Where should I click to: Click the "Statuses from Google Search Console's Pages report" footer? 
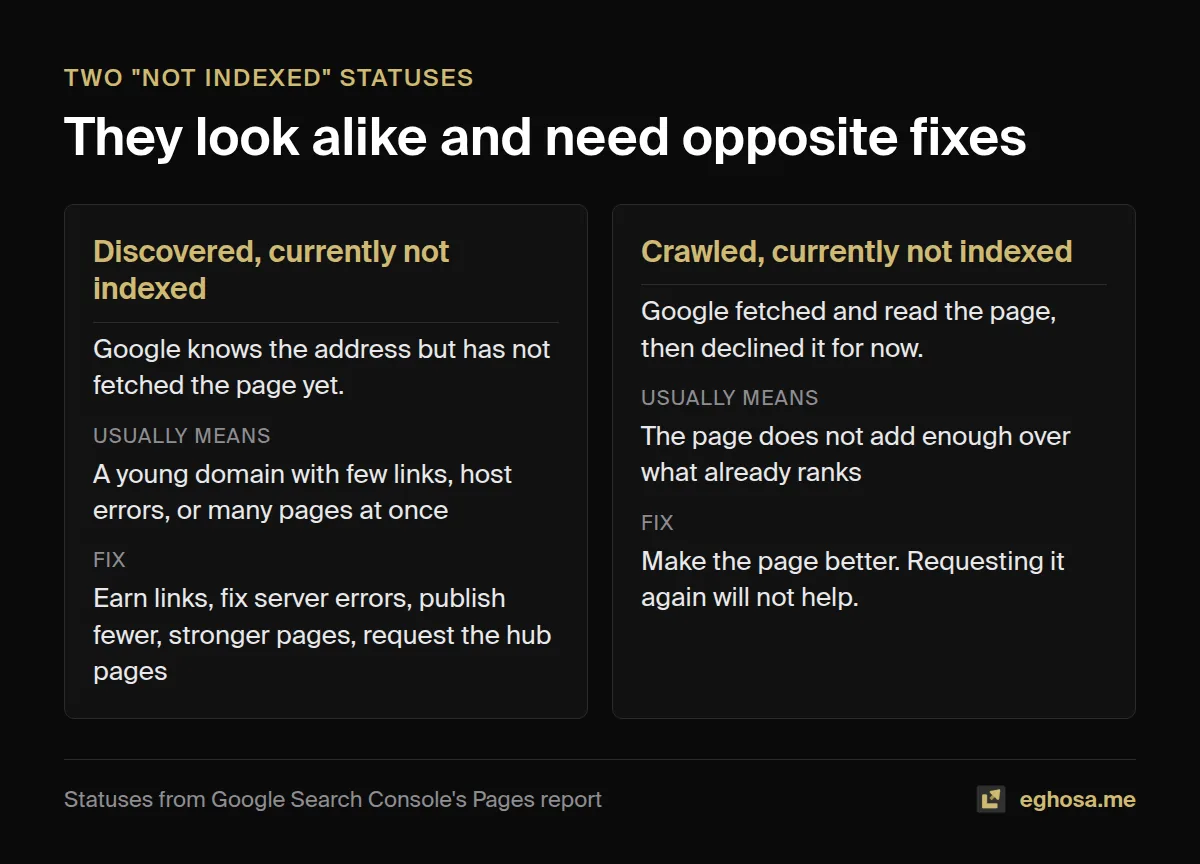point(333,800)
